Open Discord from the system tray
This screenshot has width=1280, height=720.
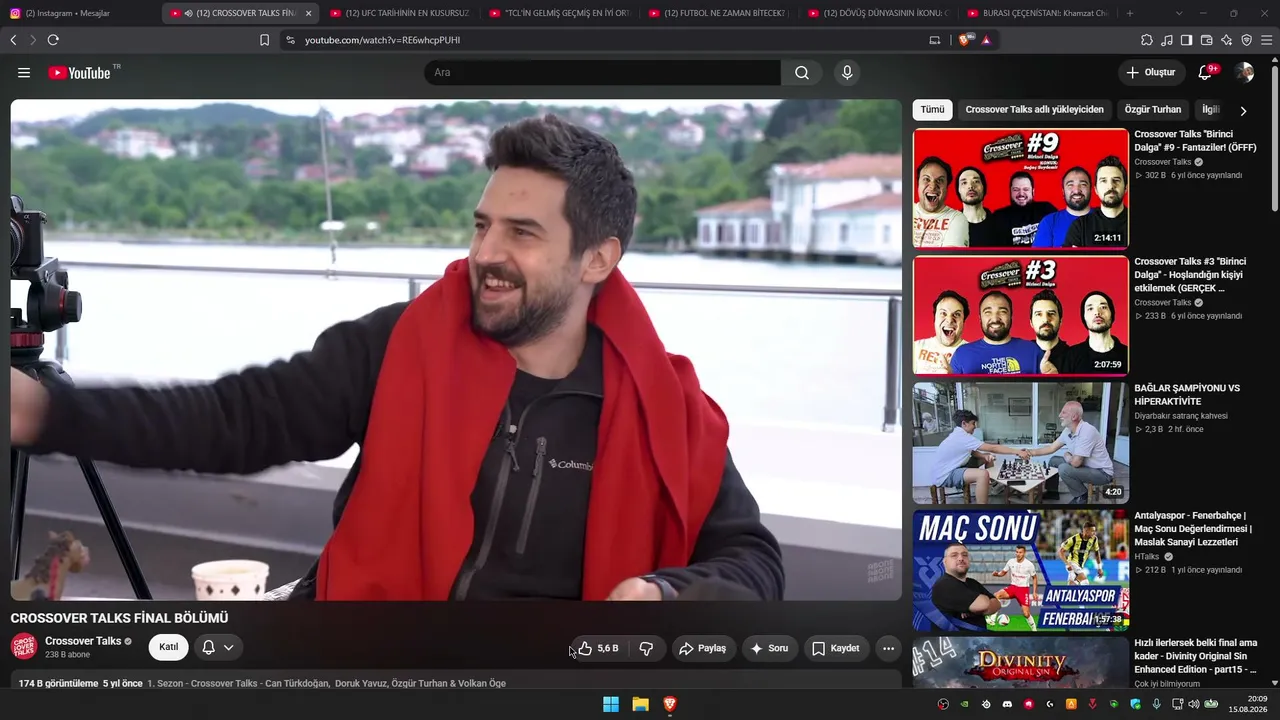point(1007,704)
